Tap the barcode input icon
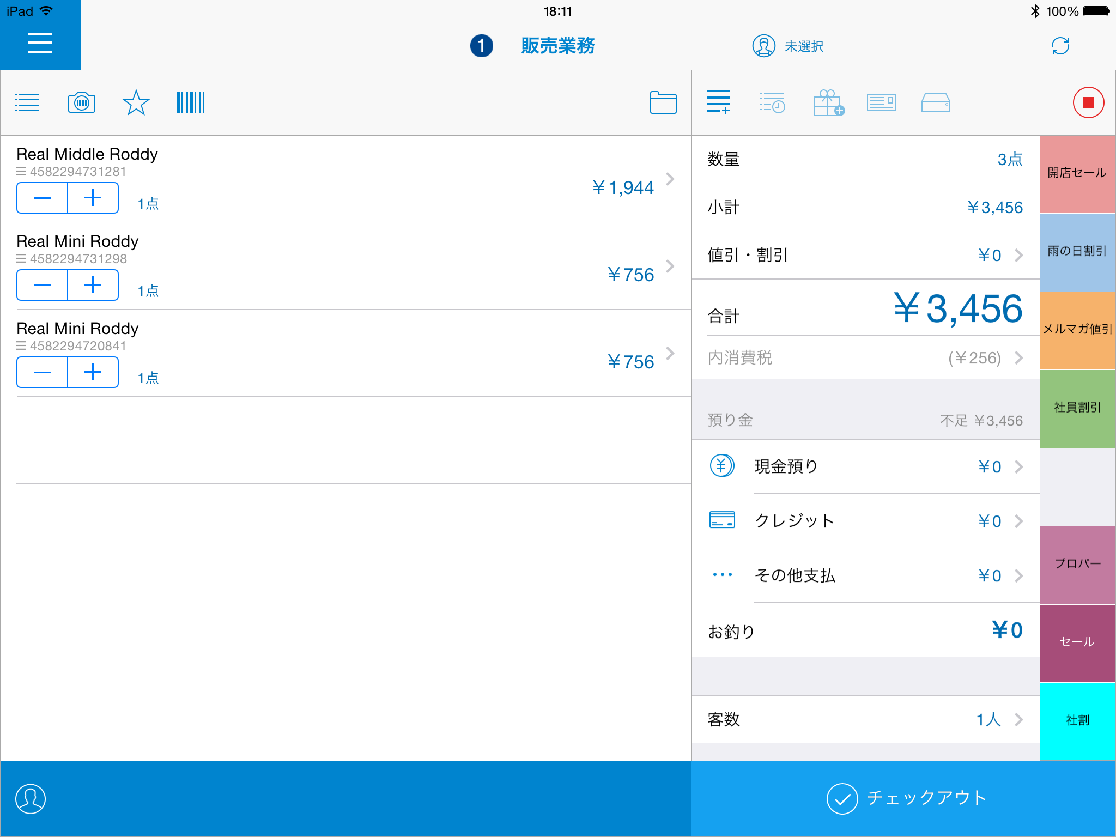This screenshot has height=837, width=1116. click(190, 102)
